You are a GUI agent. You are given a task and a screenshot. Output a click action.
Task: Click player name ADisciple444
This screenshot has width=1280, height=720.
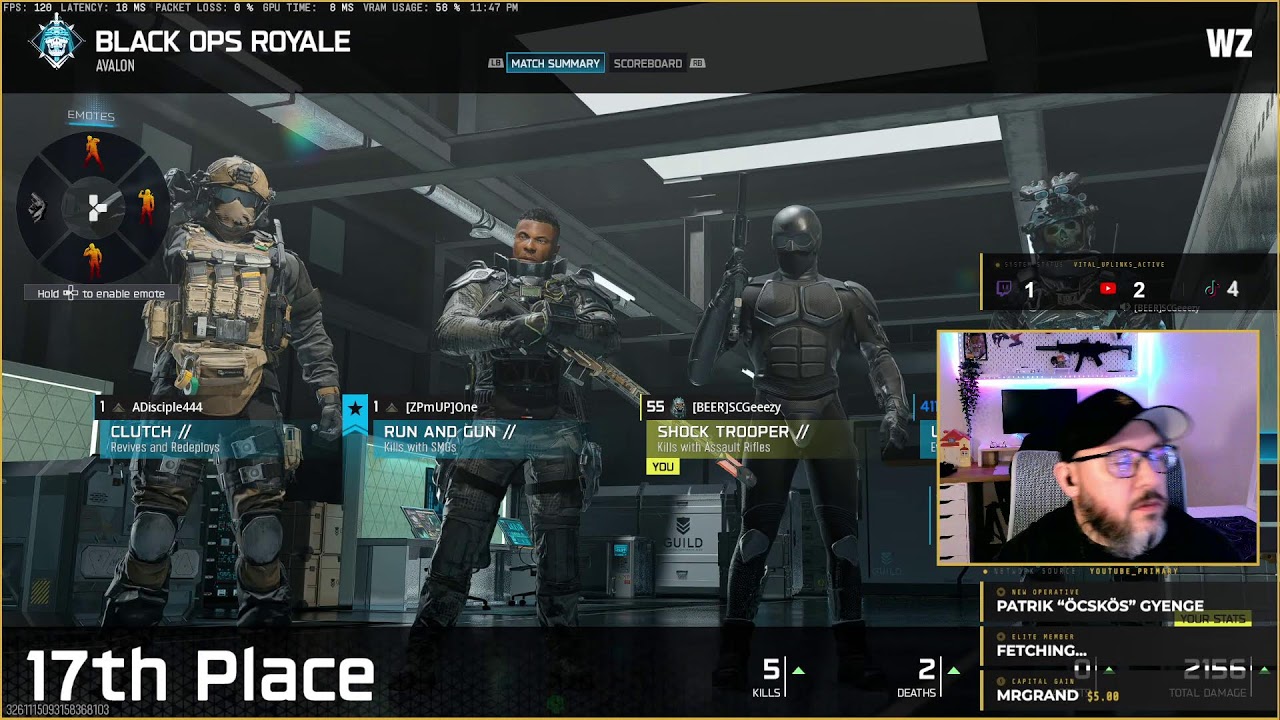pyautogui.click(x=167, y=408)
